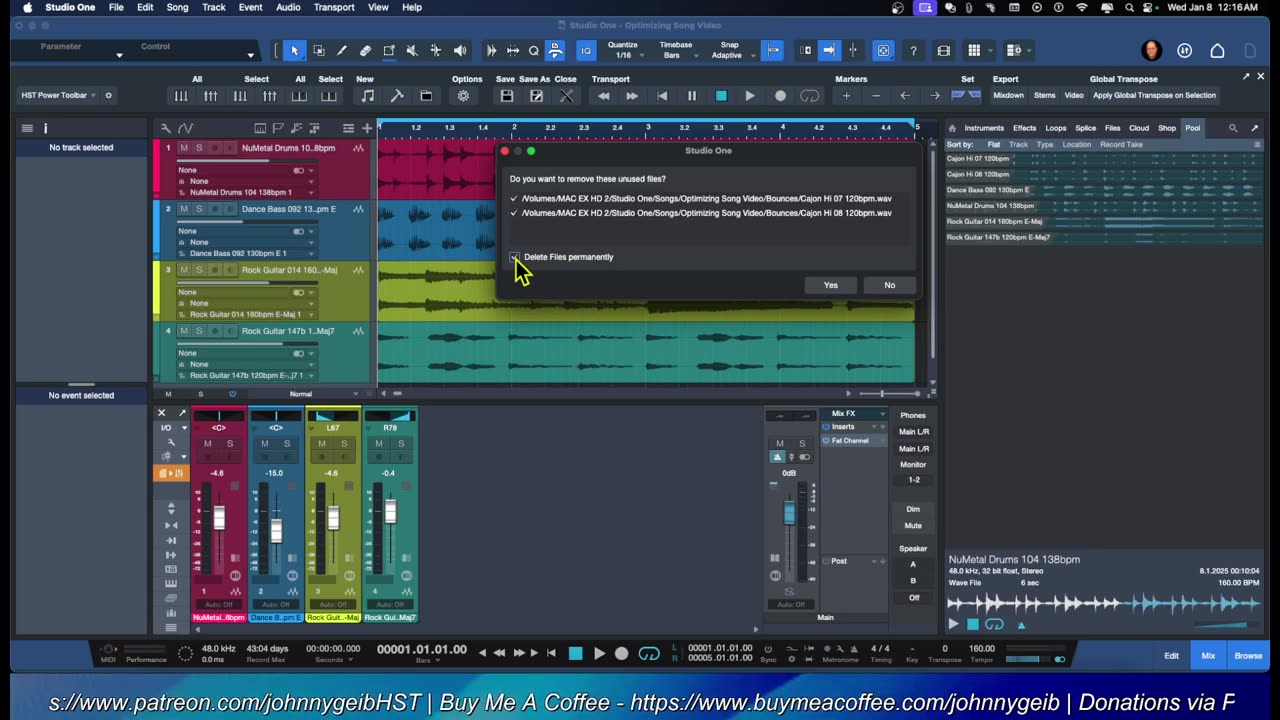Click the Mixdown export button
Screen dimensions: 1280x720
point(1008,95)
